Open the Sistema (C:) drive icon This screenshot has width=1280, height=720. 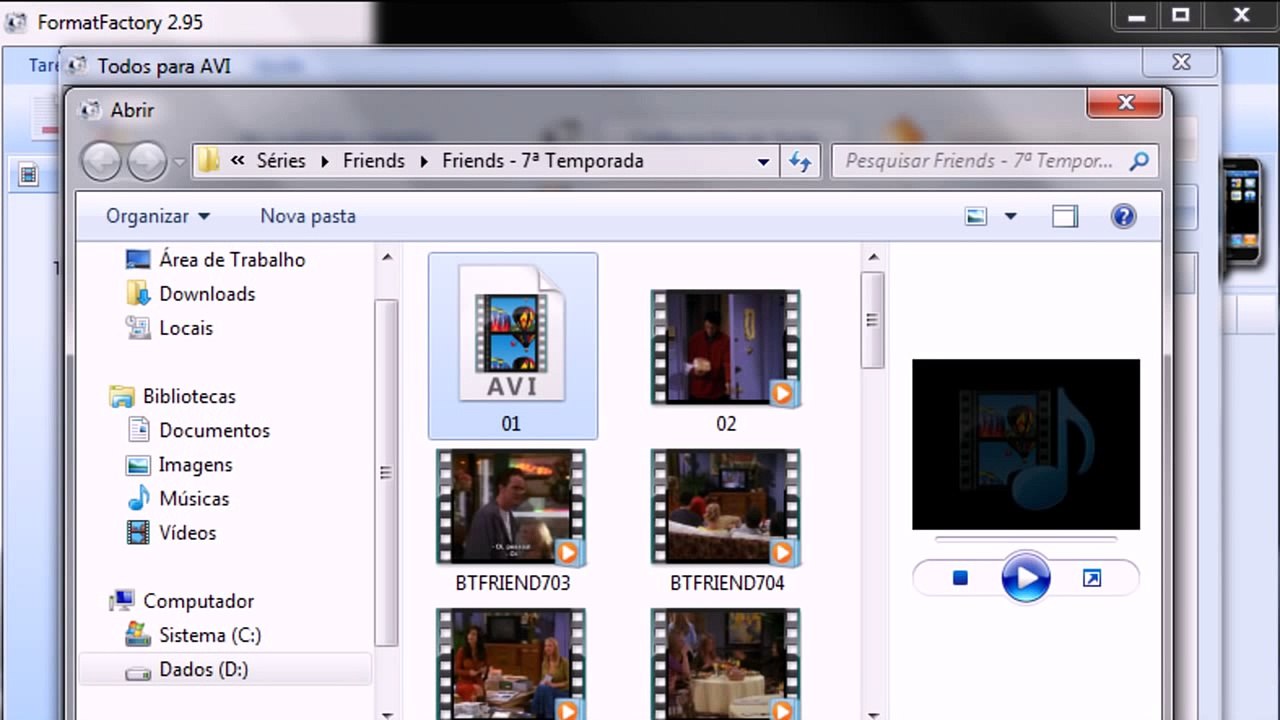pos(138,635)
